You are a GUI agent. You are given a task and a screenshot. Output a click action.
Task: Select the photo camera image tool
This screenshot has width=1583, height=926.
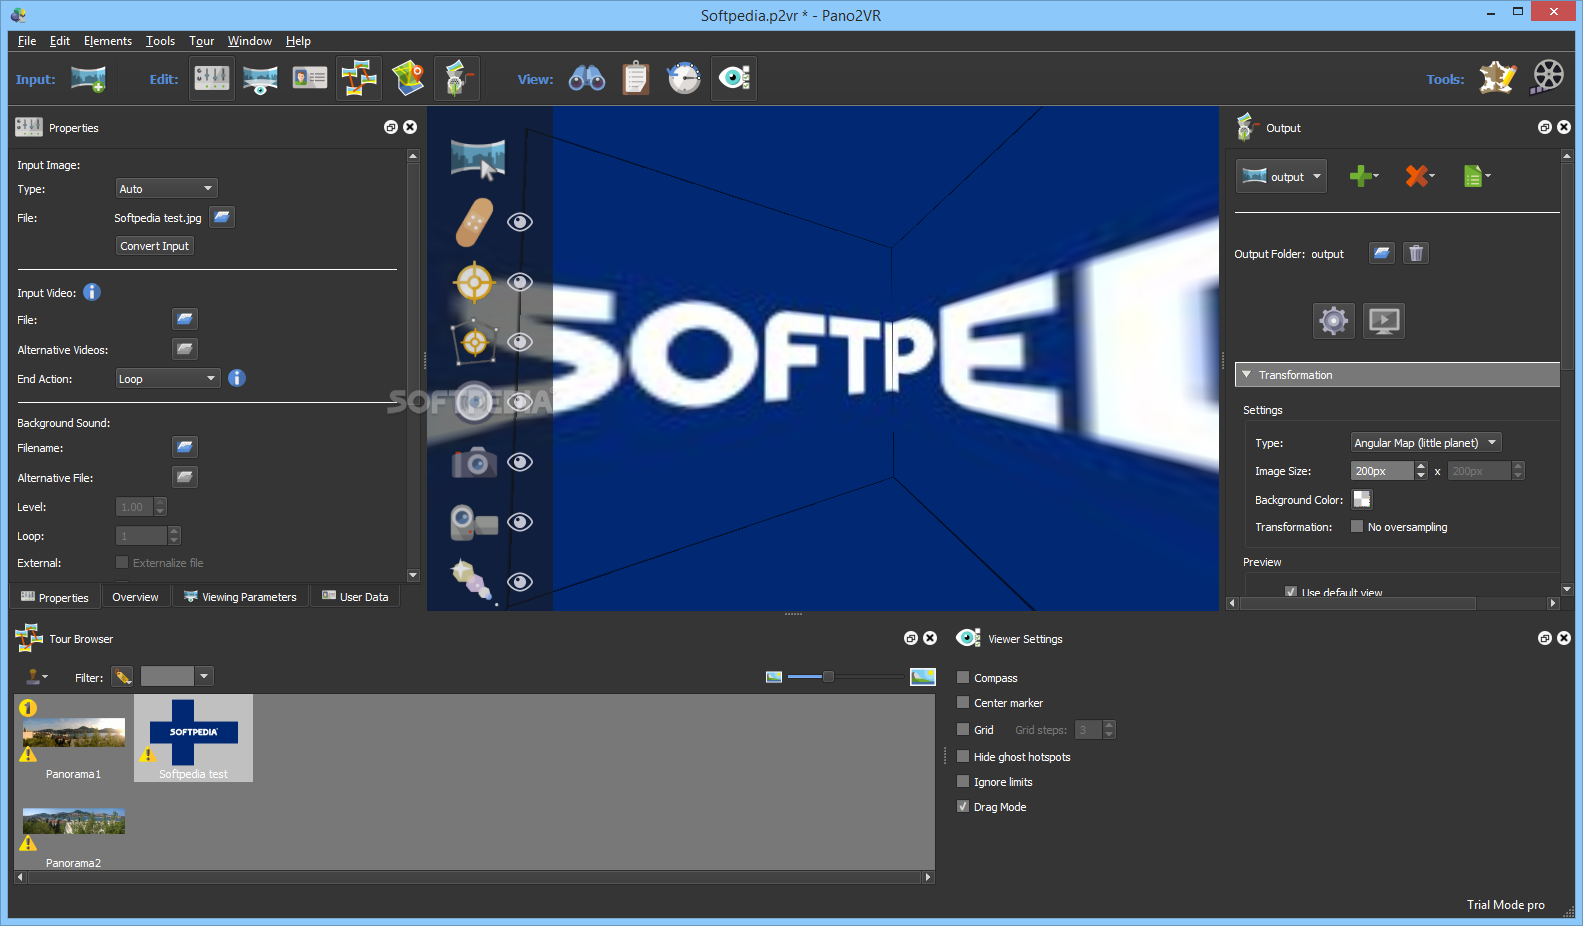[x=474, y=462]
